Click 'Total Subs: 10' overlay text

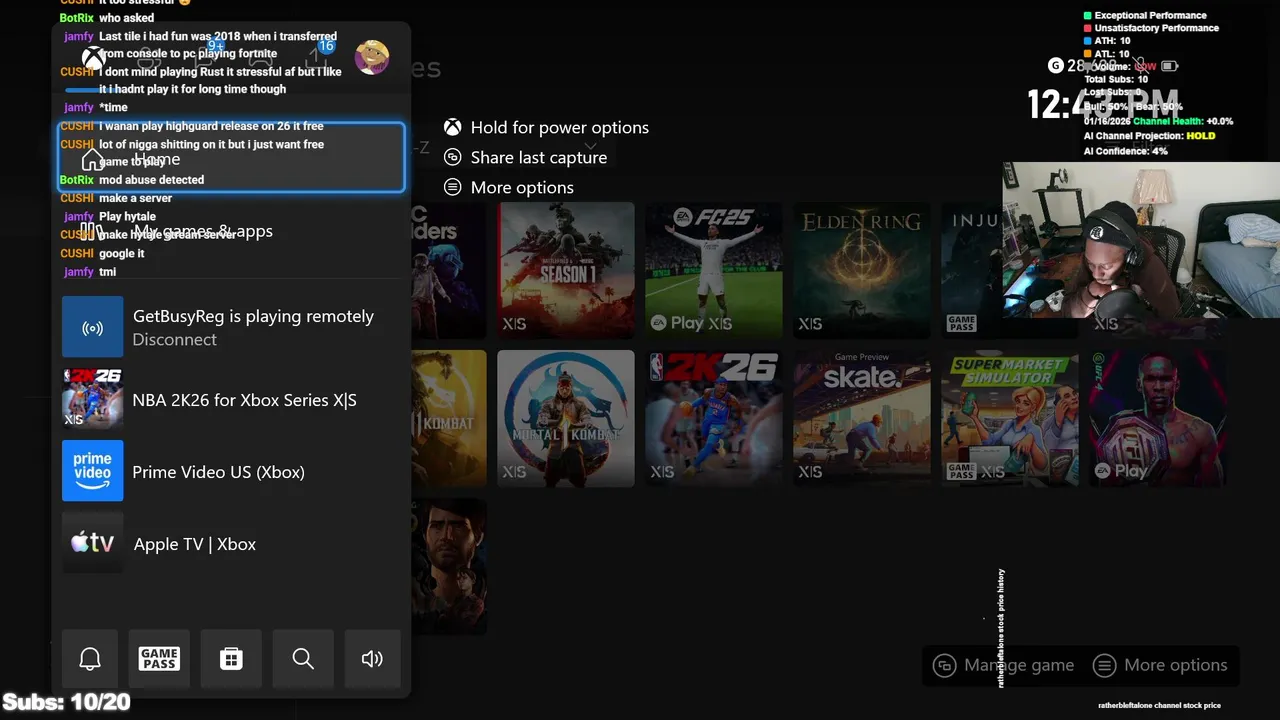click(x=1116, y=79)
